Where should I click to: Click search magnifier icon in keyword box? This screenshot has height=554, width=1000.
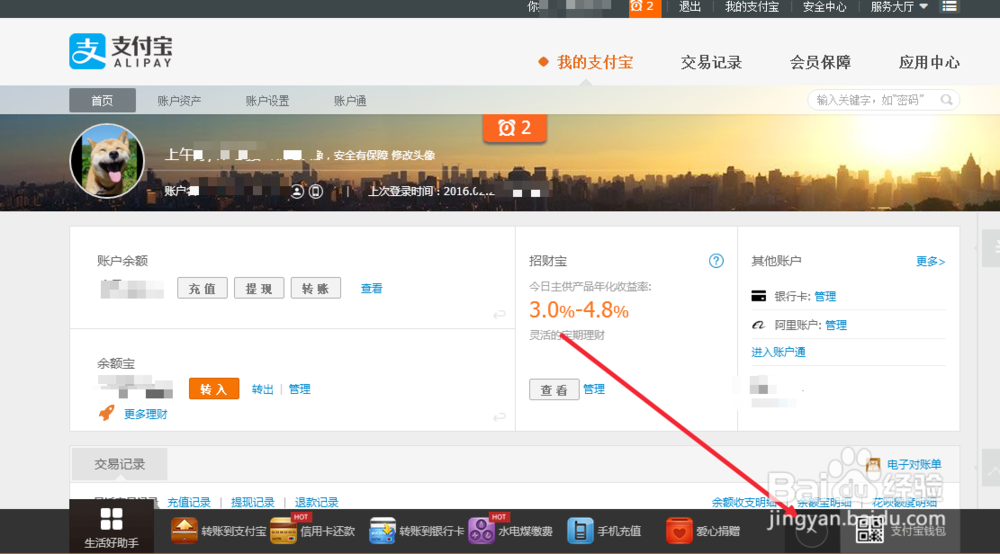pyautogui.click(x=946, y=100)
